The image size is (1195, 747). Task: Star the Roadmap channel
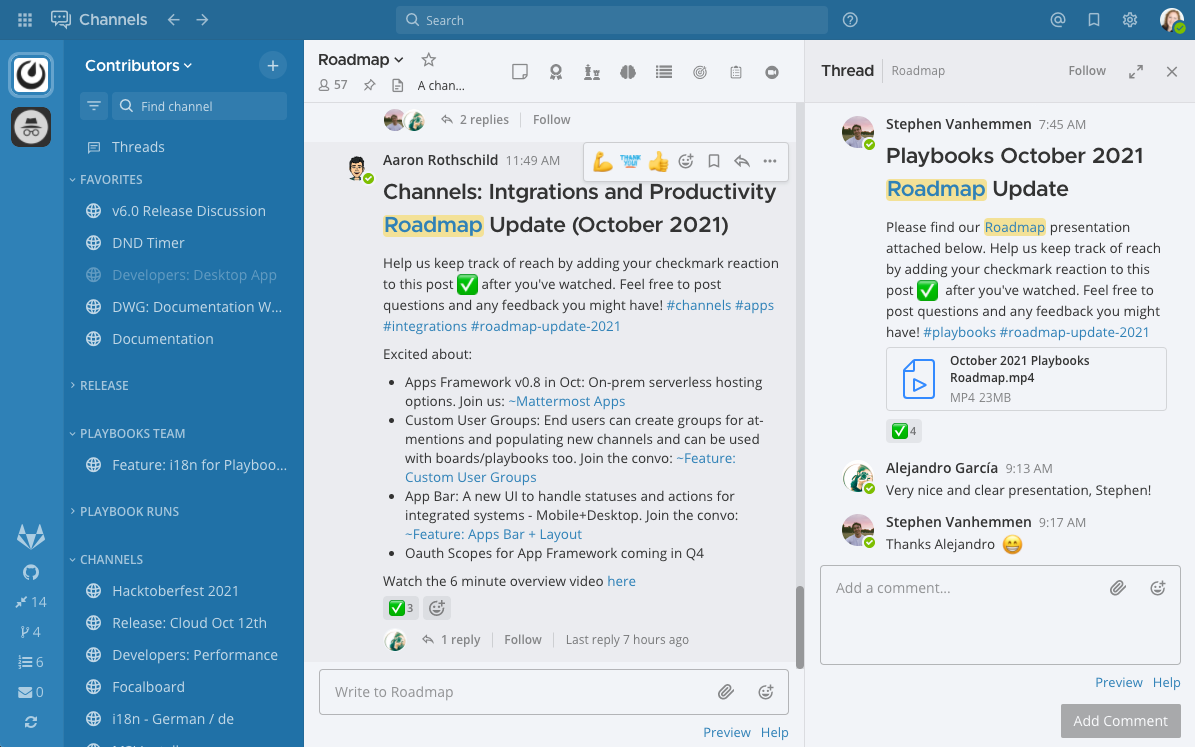(x=428, y=59)
